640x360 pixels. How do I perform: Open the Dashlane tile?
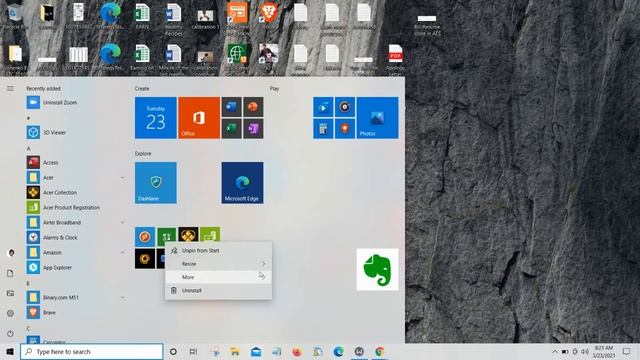(x=156, y=183)
